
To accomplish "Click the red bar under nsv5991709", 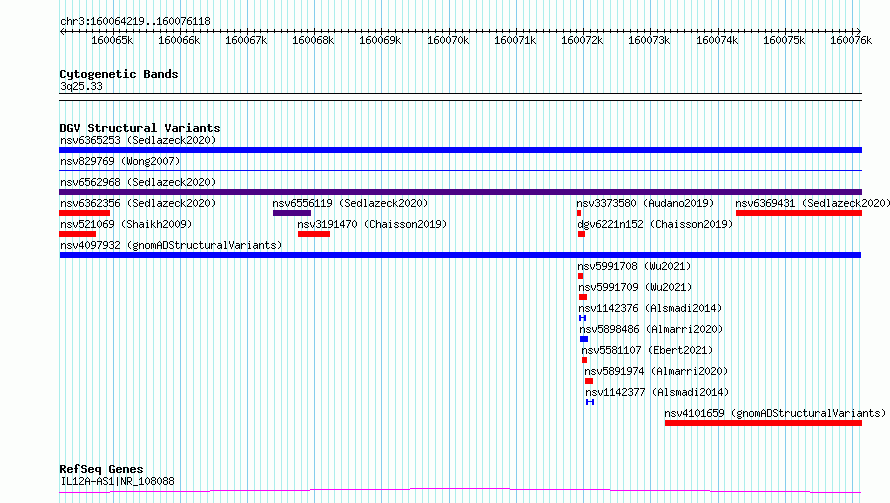I will point(583,297).
